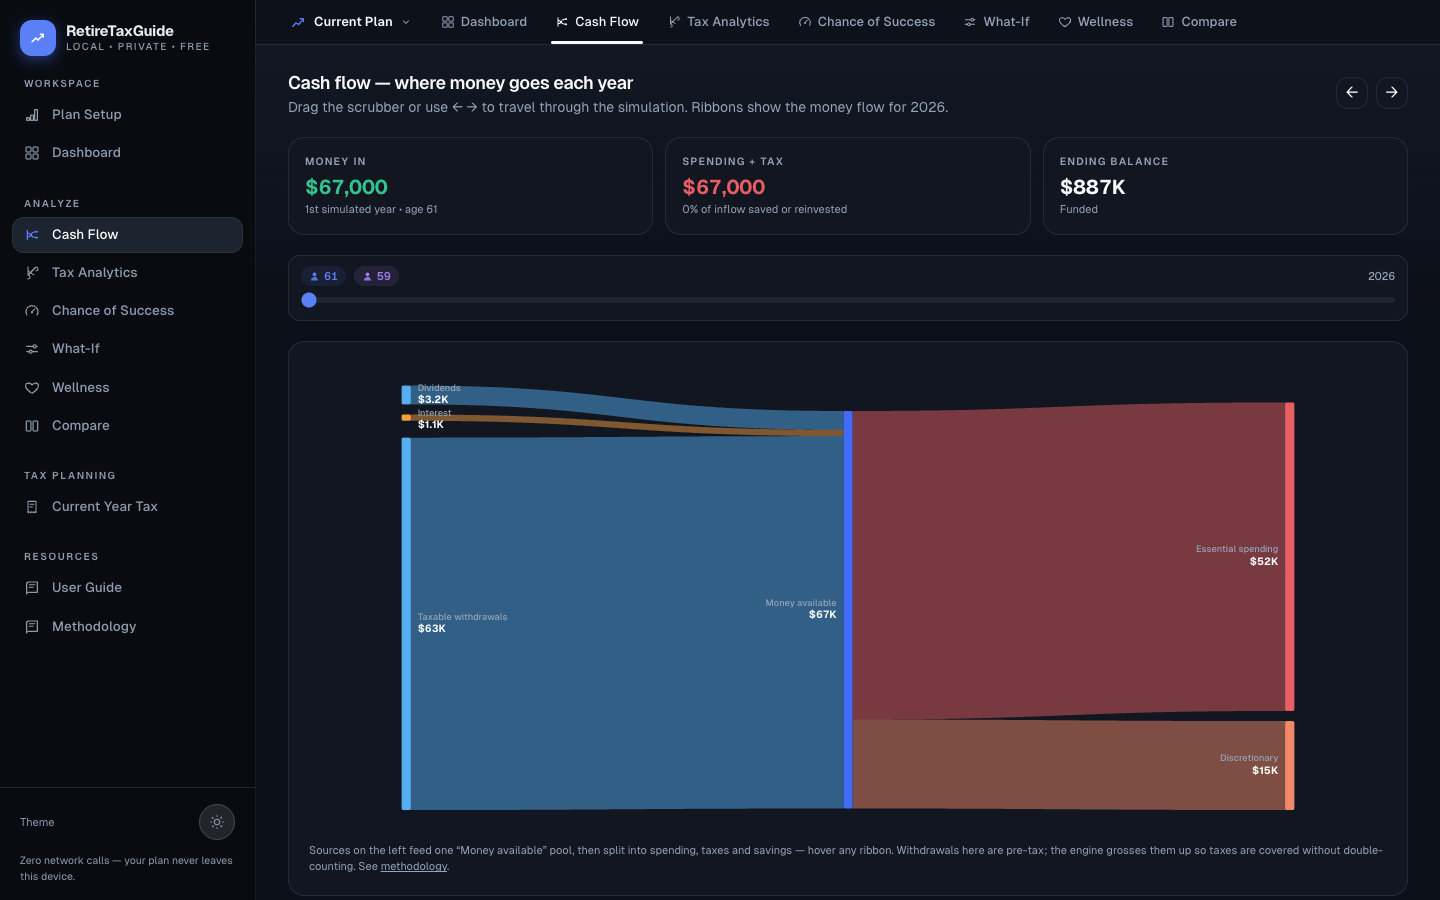Open Current Year Tax page
The height and width of the screenshot is (900, 1440).
click(127, 507)
